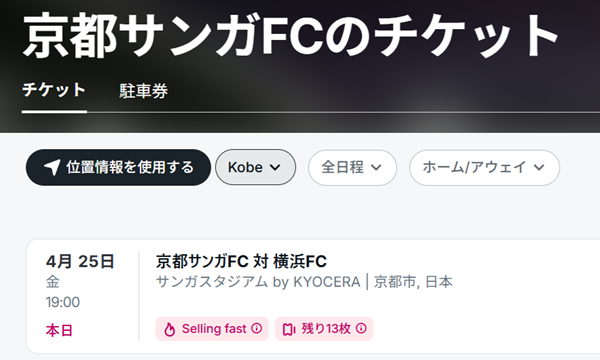Click the ticket icon before 残り13枚
Viewport: 600px width, 360px height.
pos(289,329)
